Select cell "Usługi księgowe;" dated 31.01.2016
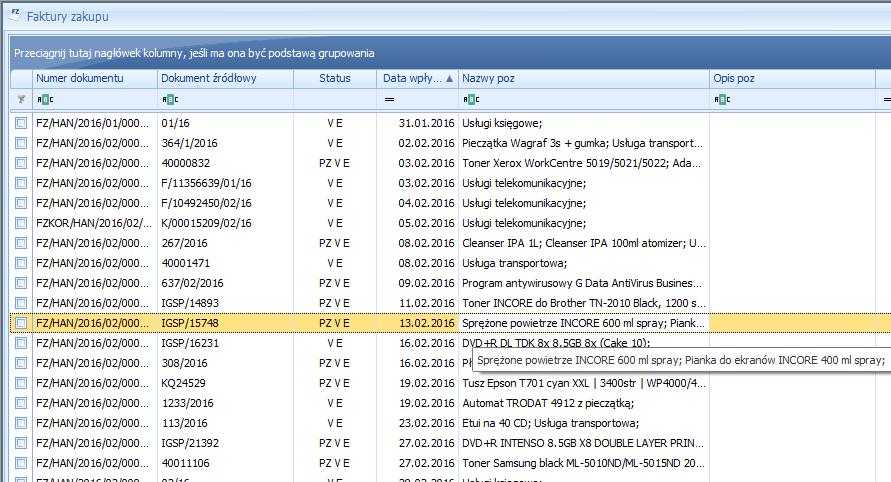Screen dimensions: 891x482 click(x=584, y=123)
